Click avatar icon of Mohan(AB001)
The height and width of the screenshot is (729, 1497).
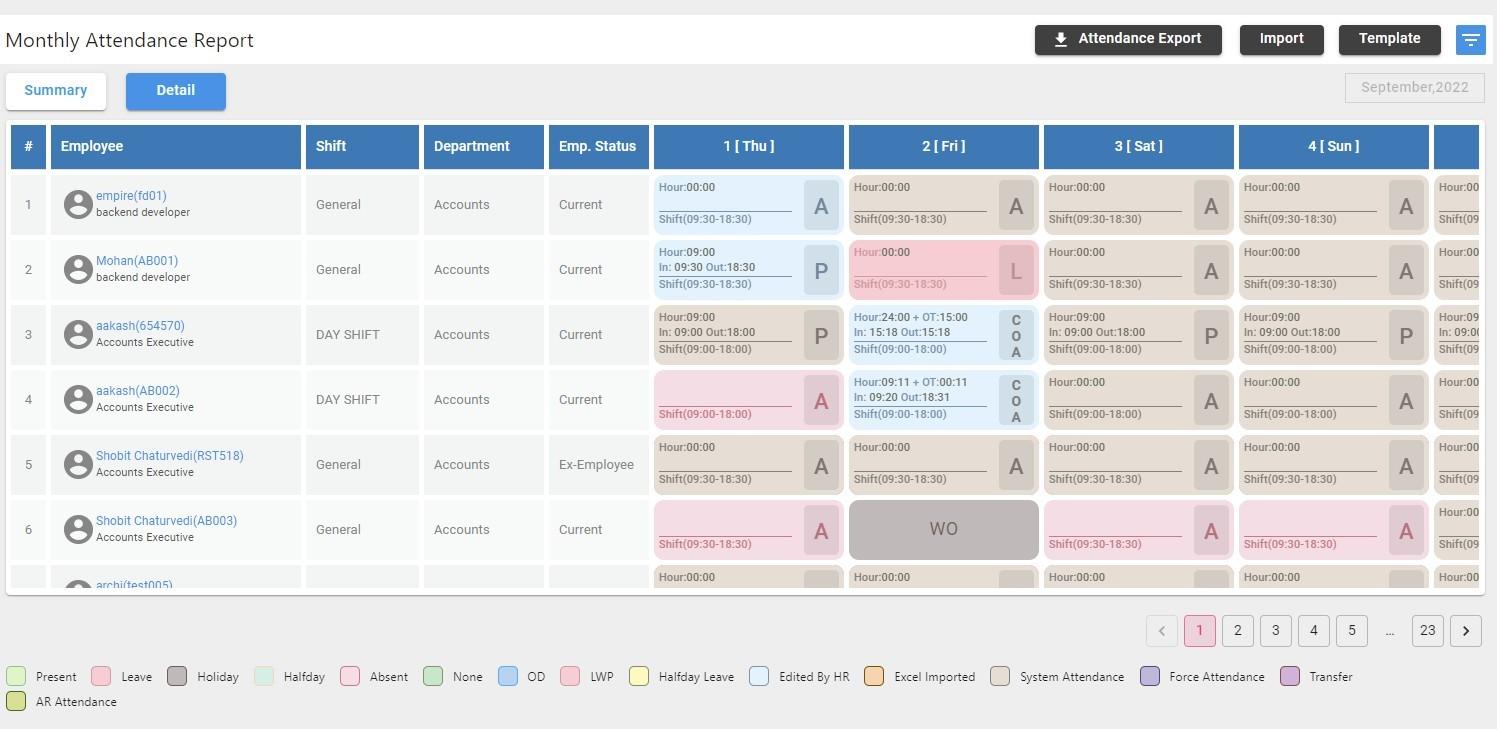[78, 269]
